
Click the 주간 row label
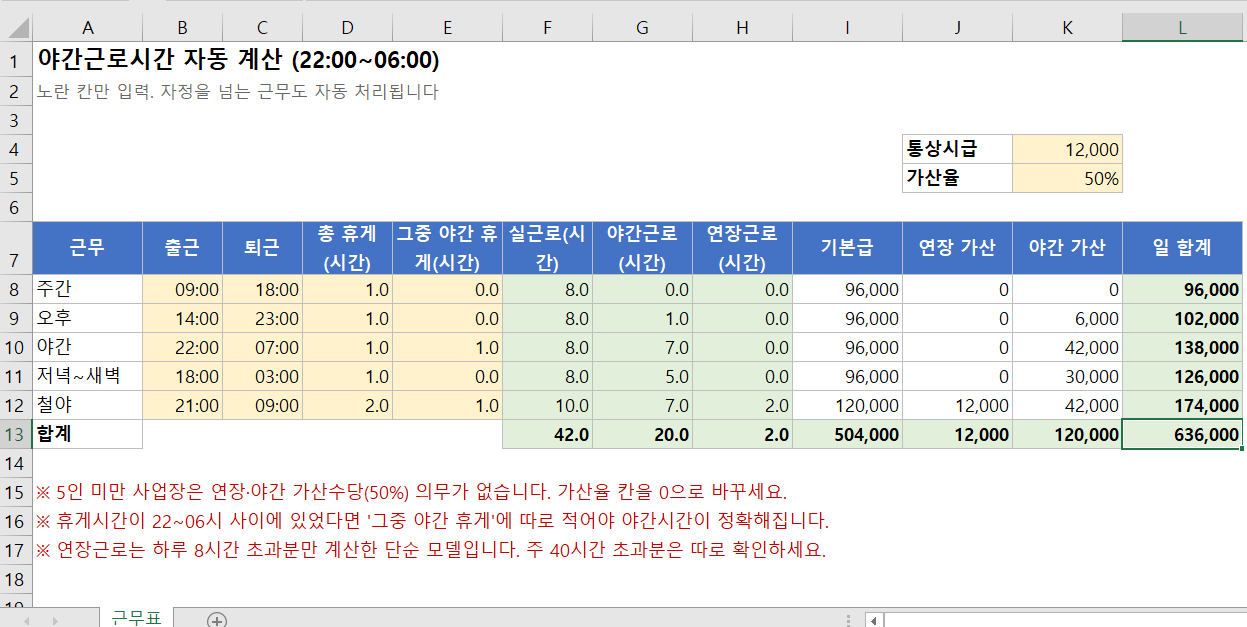tap(88, 290)
